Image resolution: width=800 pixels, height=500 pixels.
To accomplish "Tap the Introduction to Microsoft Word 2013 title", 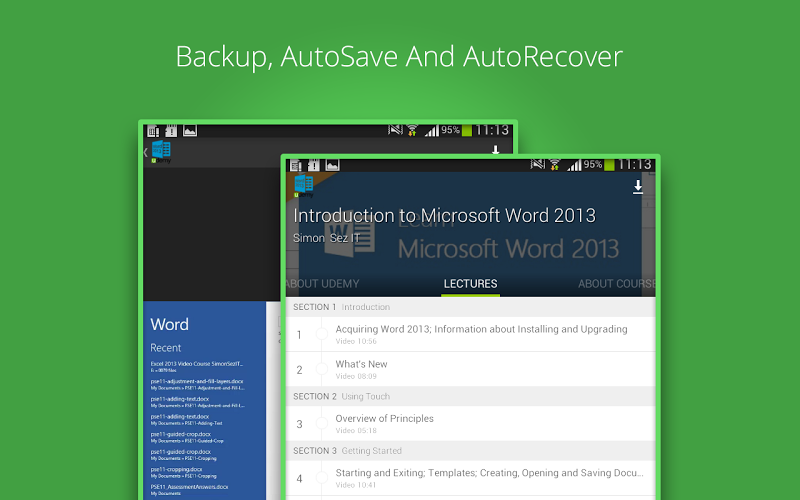I will point(444,216).
